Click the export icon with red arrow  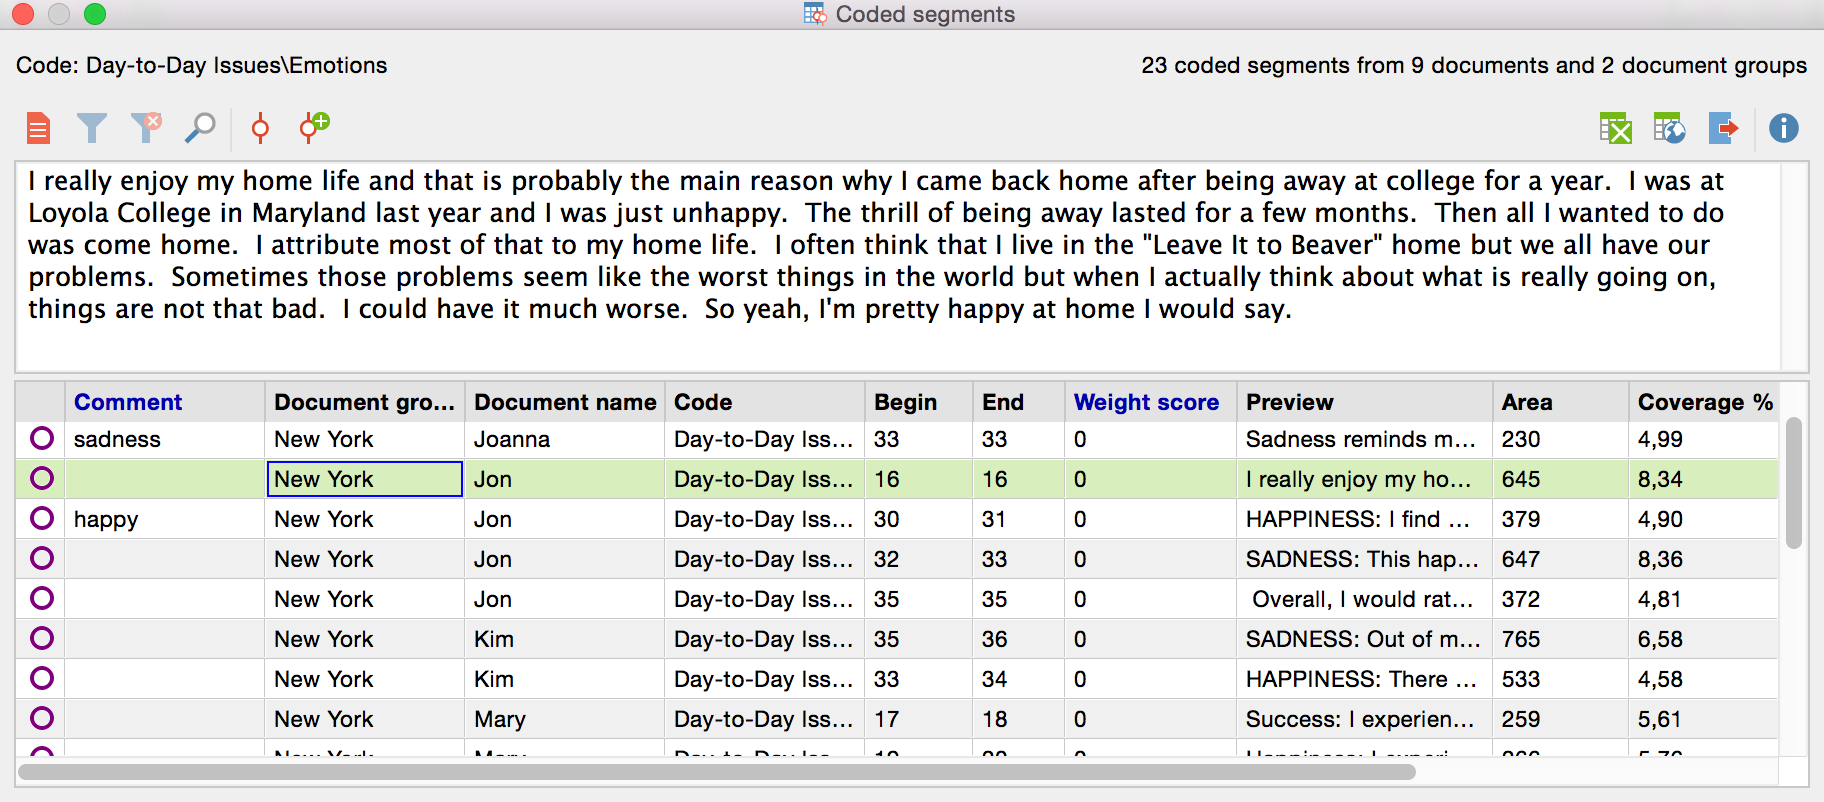coord(1723,128)
